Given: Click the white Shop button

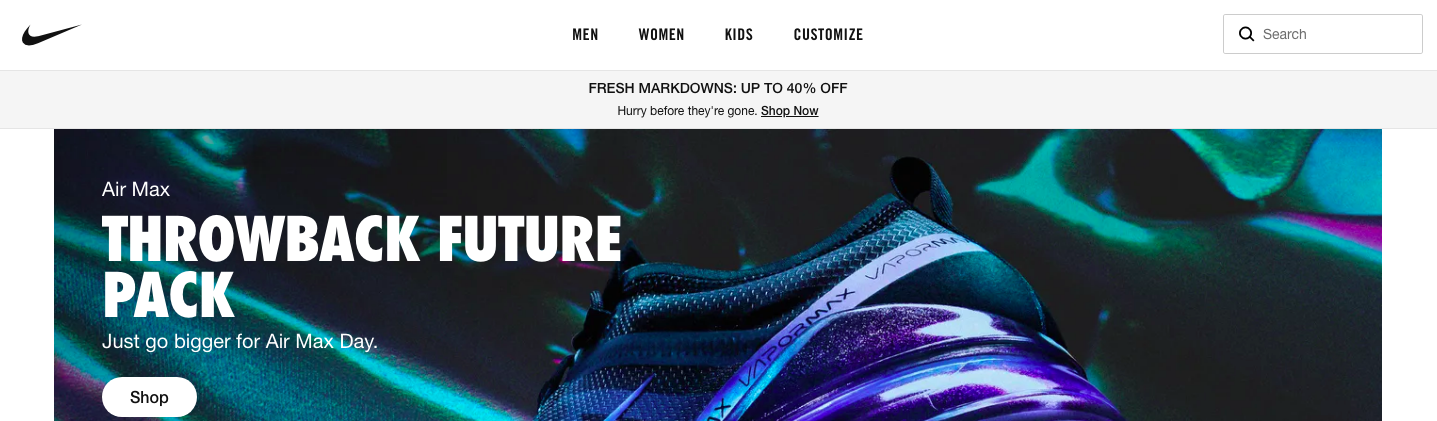Looking at the screenshot, I should (x=149, y=397).
